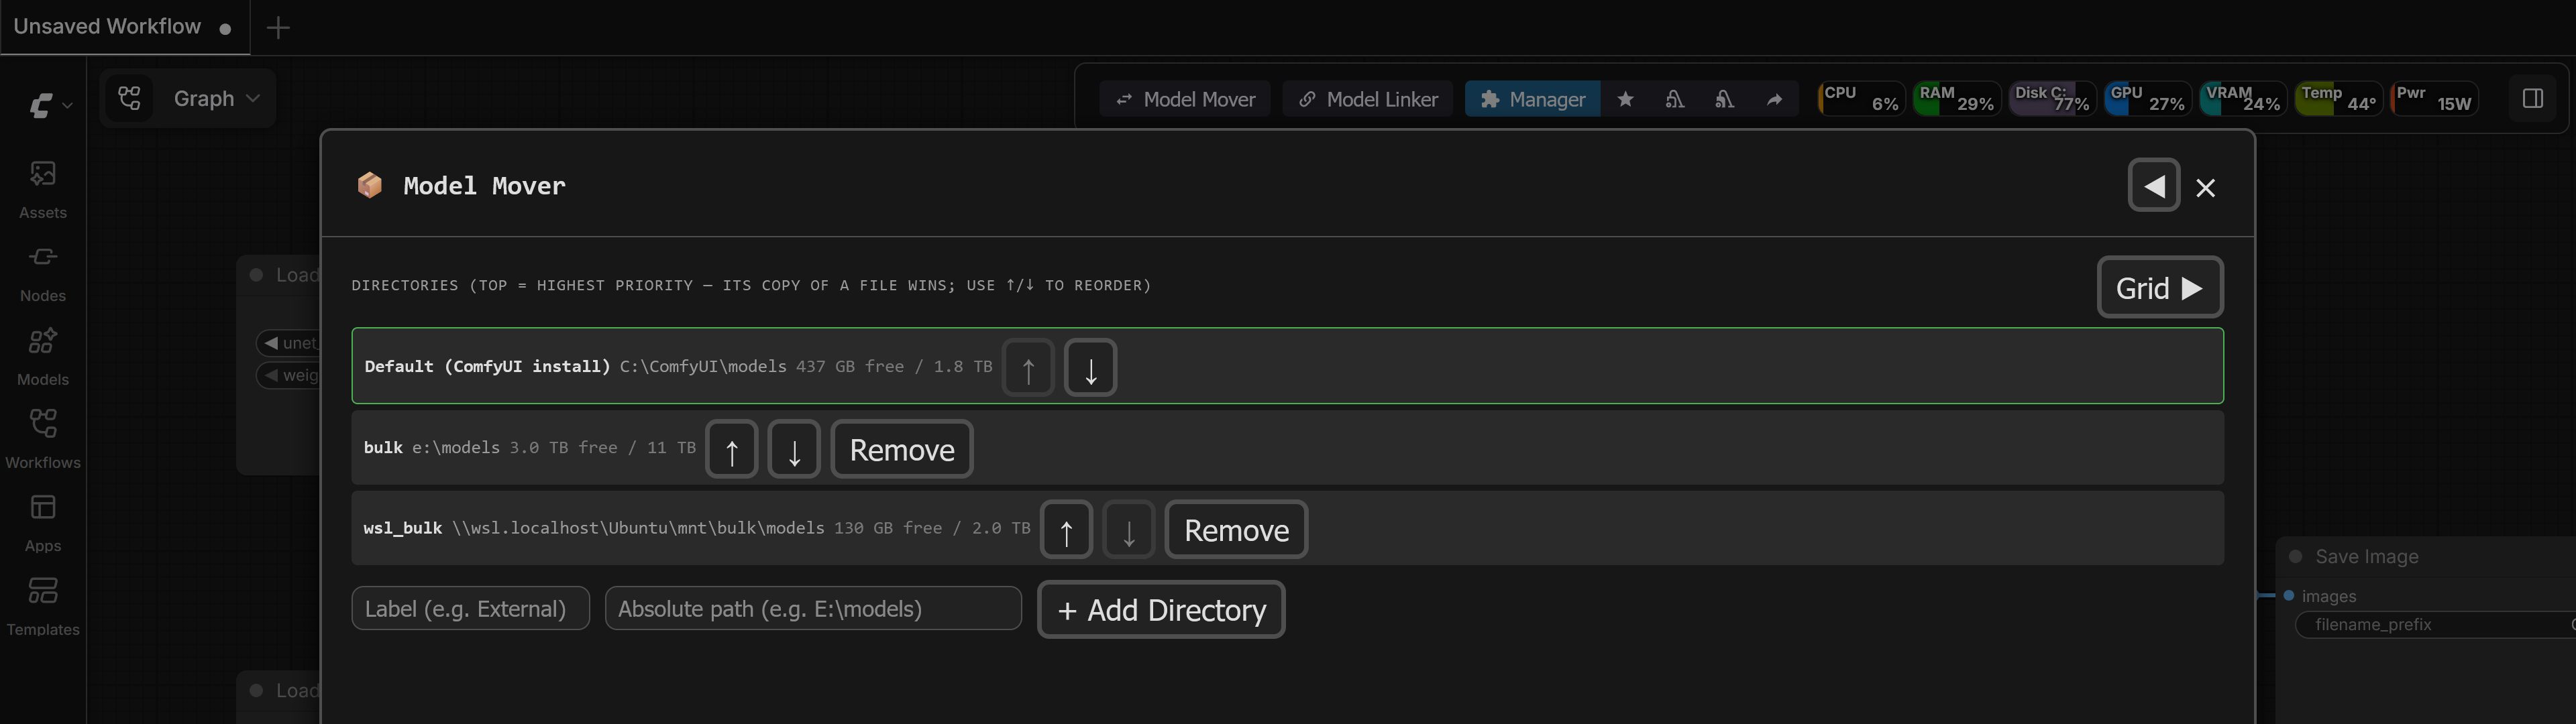The image size is (2576, 724).
Task: Open the Nodes library panel
Action: click(x=43, y=273)
